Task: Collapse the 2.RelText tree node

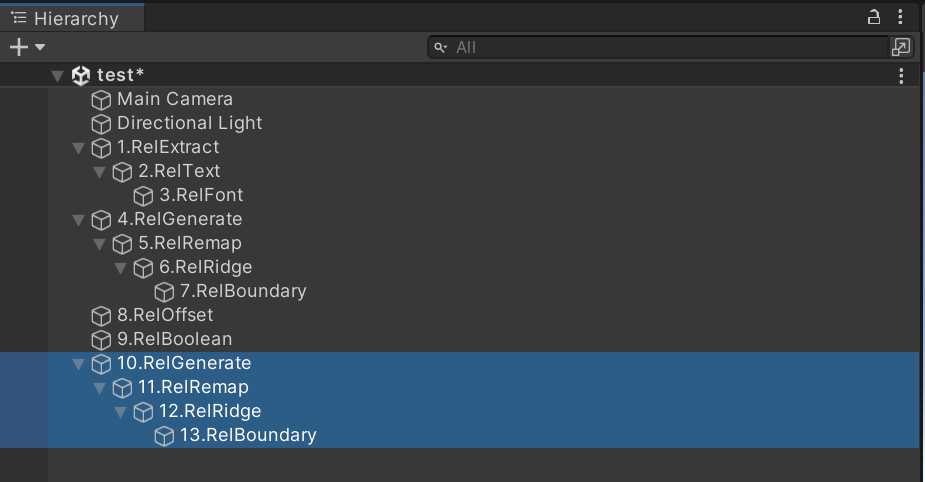Action: tap(99, 172)
